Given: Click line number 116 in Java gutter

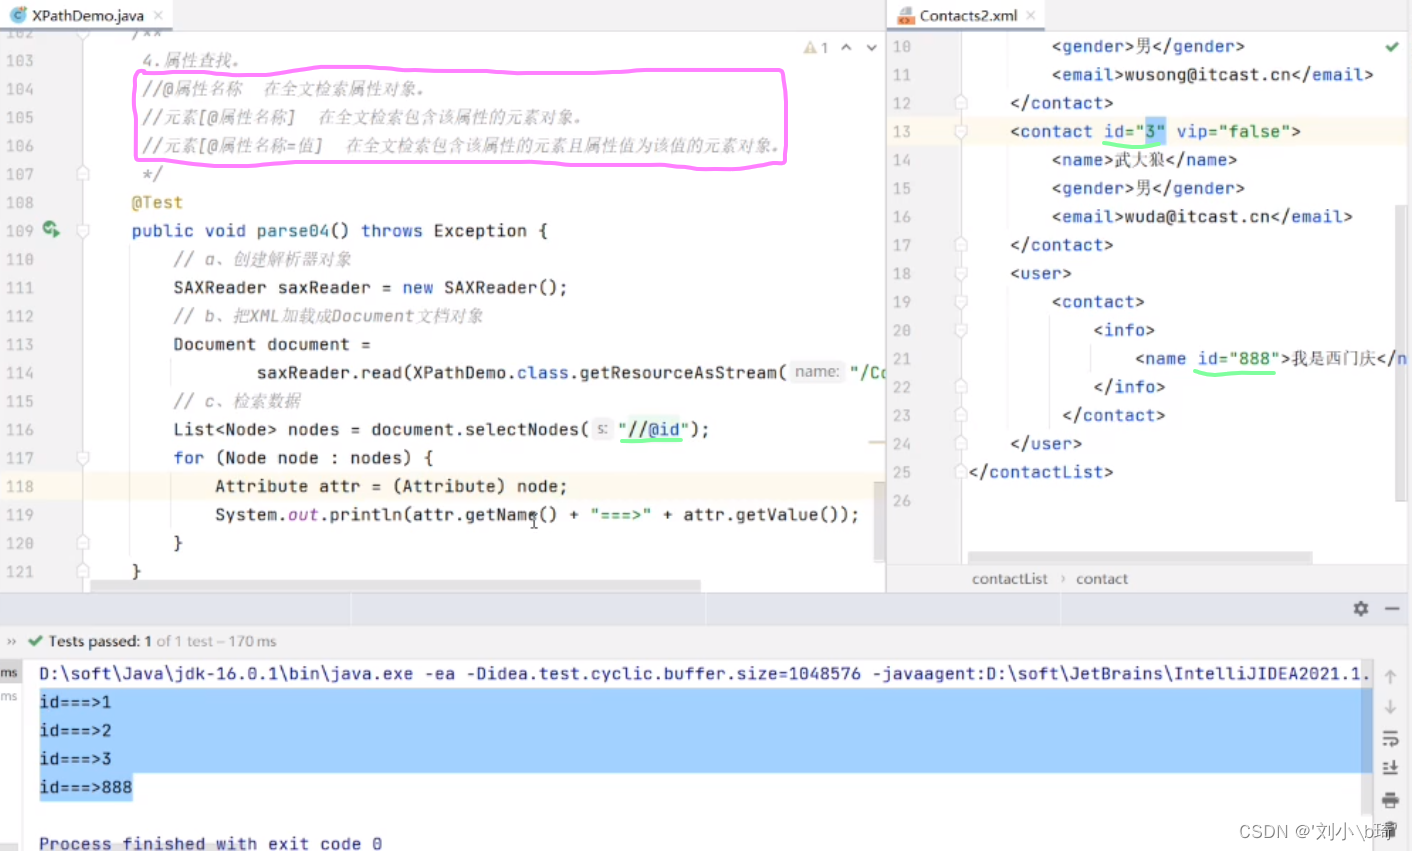Looking at the screenshot, I should (x=20, y=430).
